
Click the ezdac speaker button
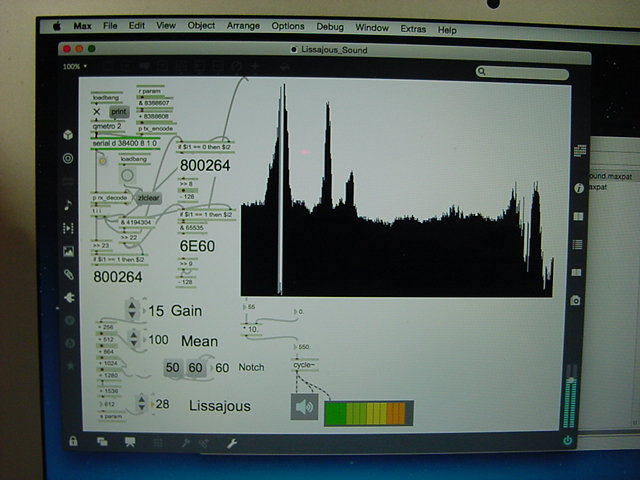(x=304, y=407)
